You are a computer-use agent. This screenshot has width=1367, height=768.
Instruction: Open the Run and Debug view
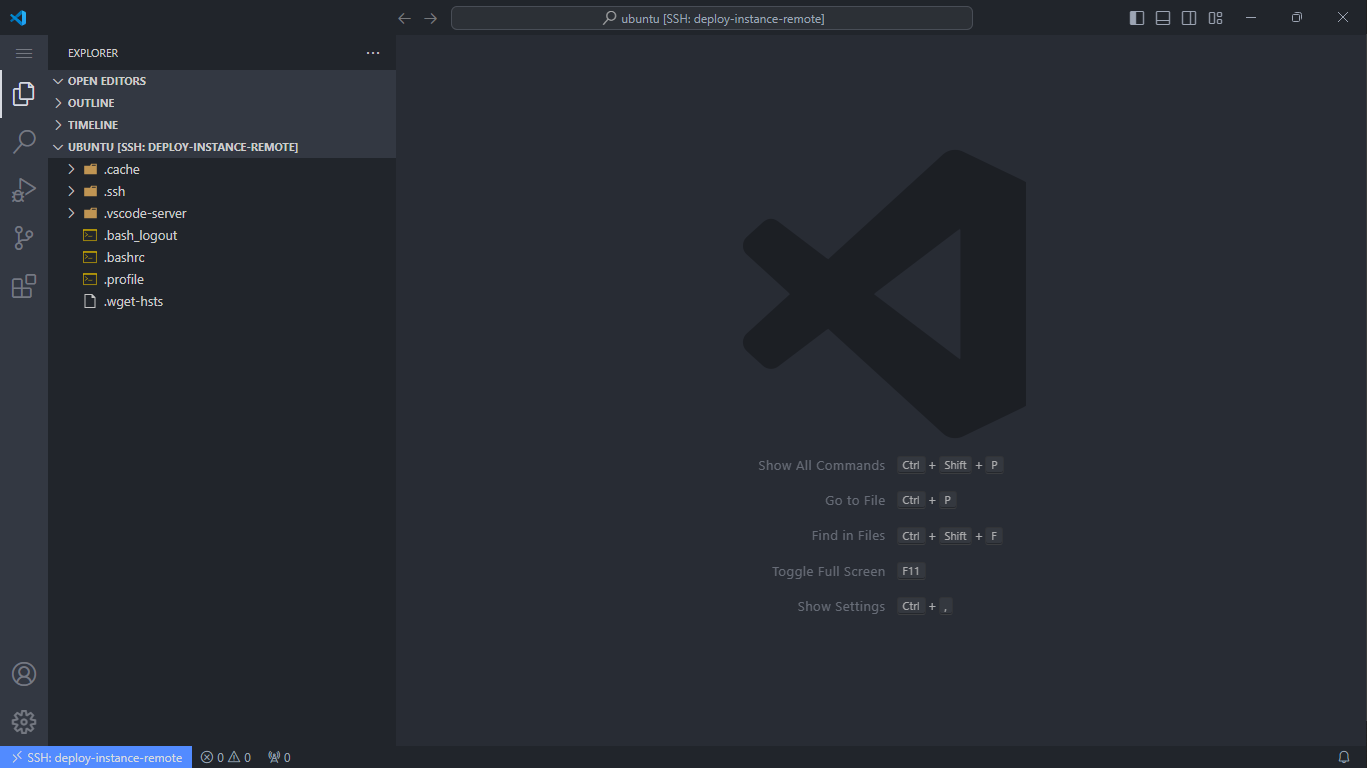(x=24, y=190)
